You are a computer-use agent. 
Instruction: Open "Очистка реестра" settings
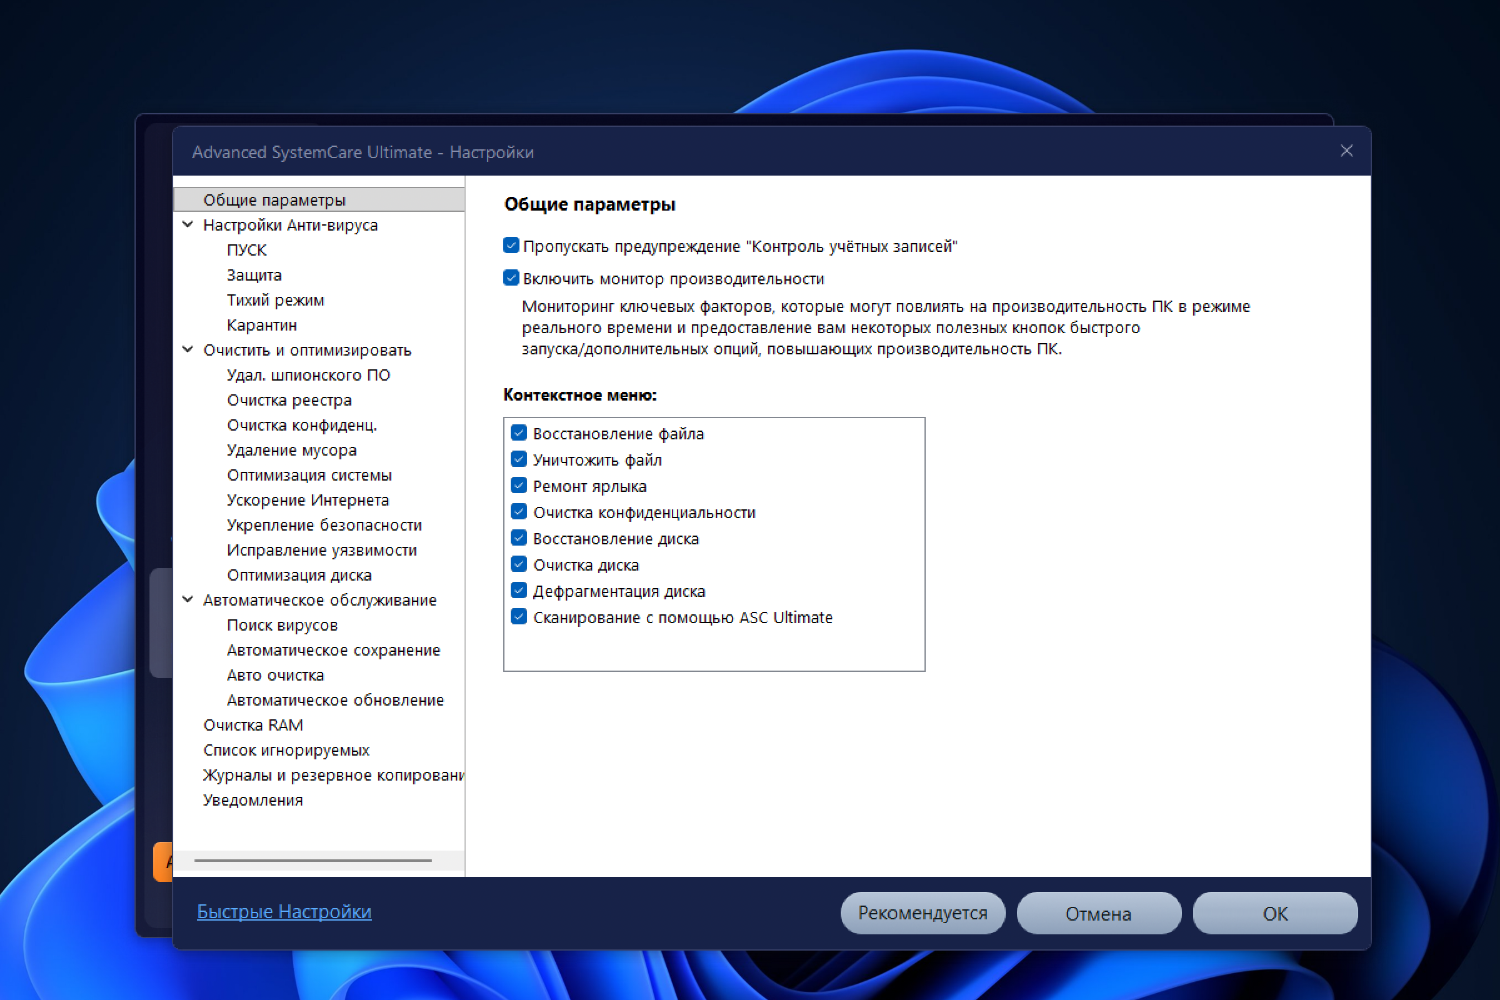pyautogui.click(x=289, y=400)
